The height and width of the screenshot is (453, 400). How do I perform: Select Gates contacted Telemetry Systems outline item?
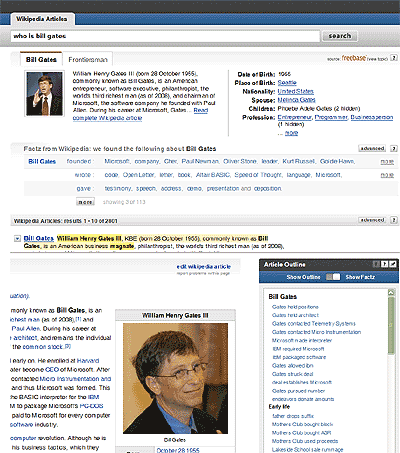pos(314,324)
